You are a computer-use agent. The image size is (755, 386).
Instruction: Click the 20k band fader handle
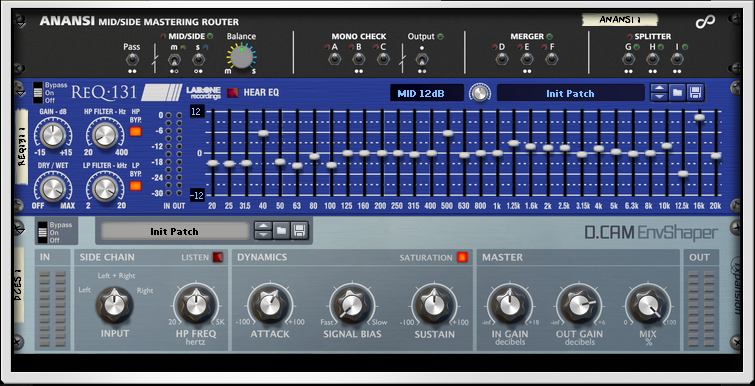[716, 155]
